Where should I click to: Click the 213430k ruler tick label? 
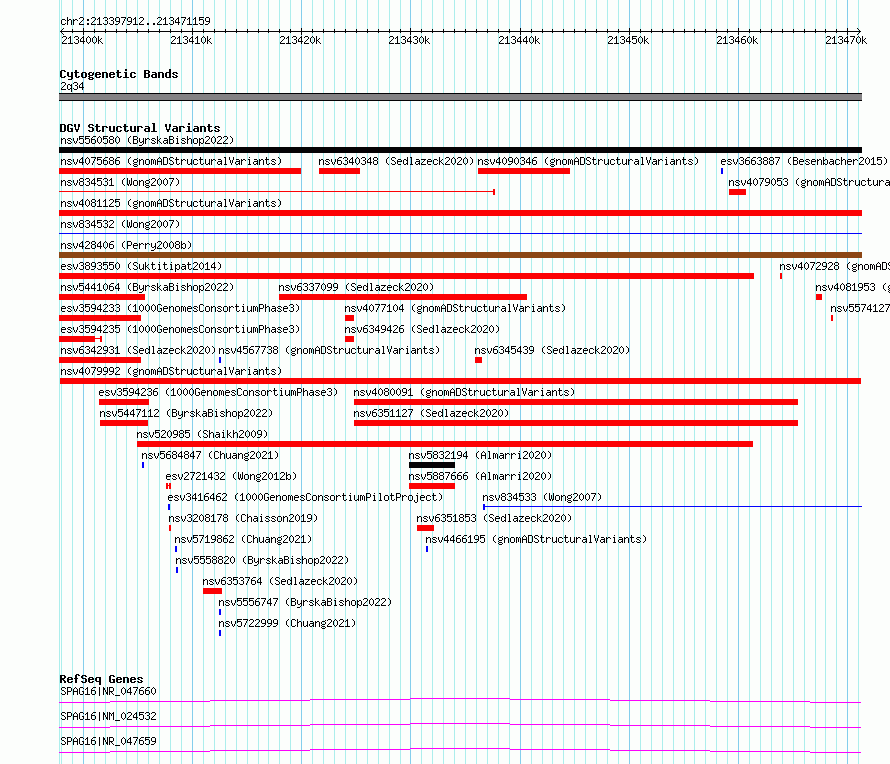tap(409, 40)
